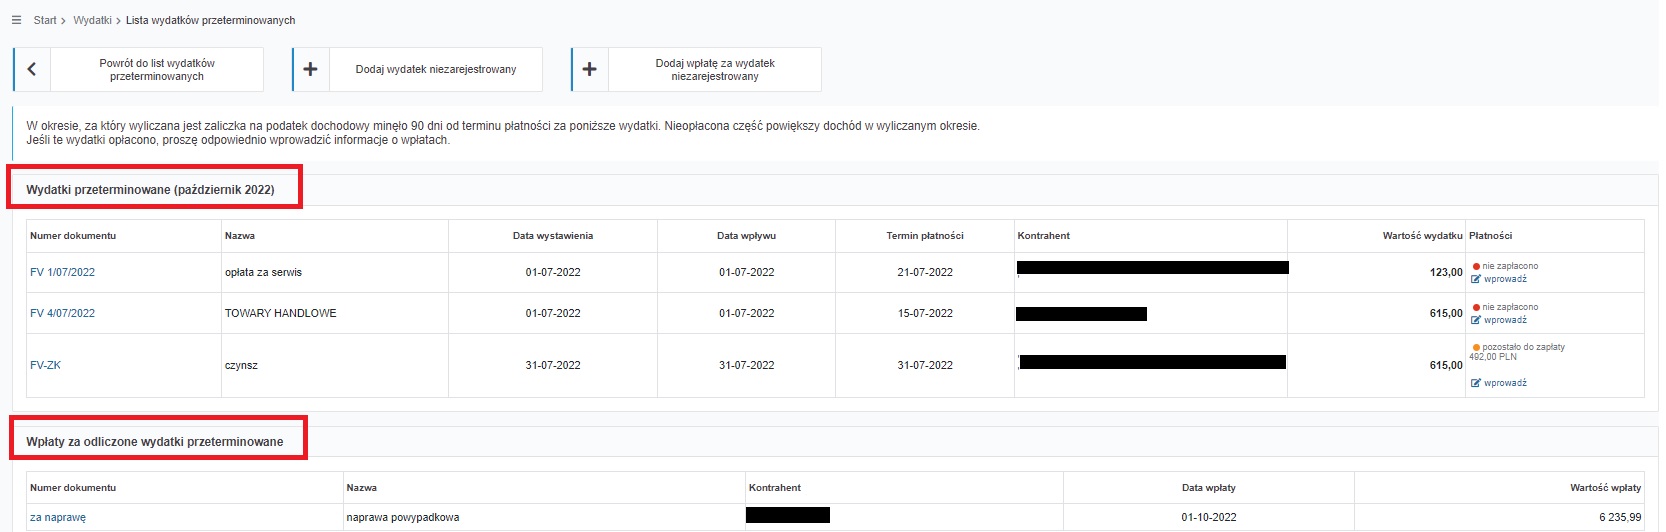Click wprowadź for czynsz expense
Screen dimensions: 1666x532
click(x=1505, y=383)
